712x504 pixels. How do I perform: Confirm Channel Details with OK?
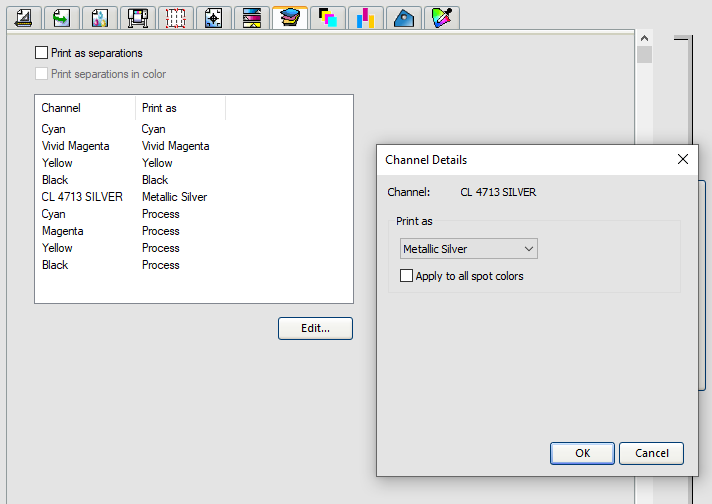click(x=582, y=453)
